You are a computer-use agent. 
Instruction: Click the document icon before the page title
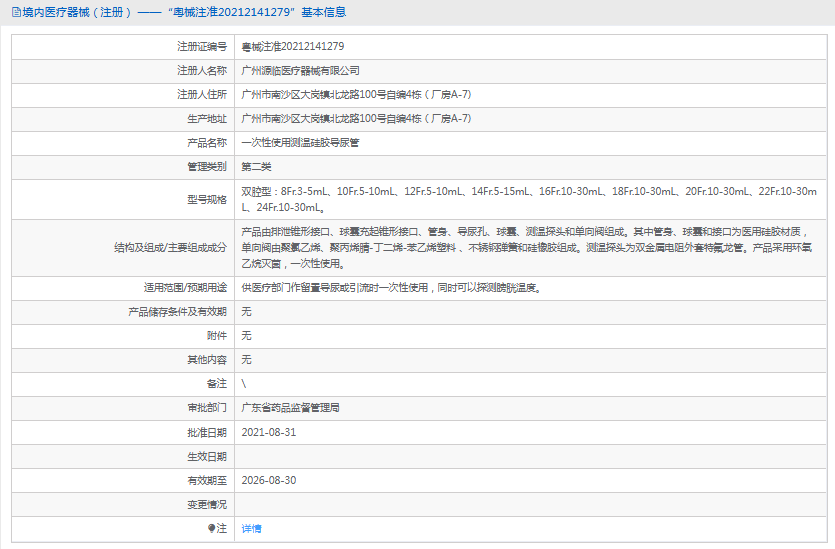click(16, 12)
